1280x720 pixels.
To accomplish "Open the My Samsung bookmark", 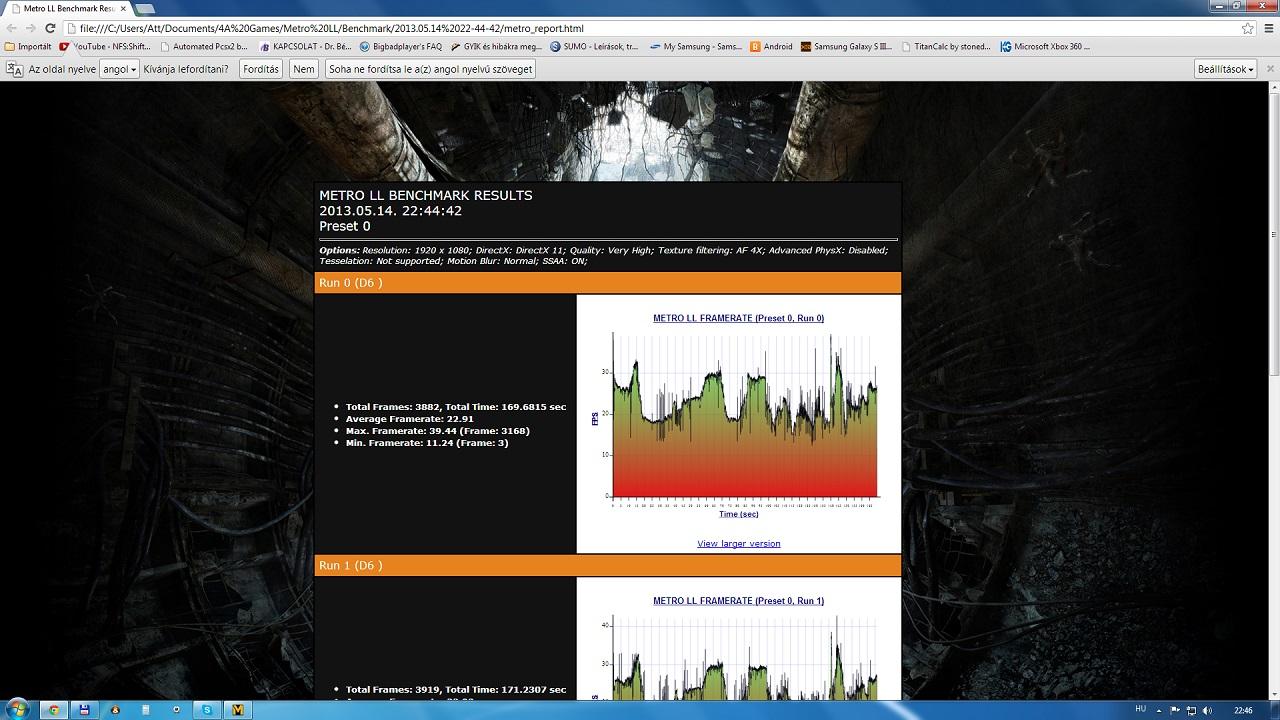I will click(696, 46).
